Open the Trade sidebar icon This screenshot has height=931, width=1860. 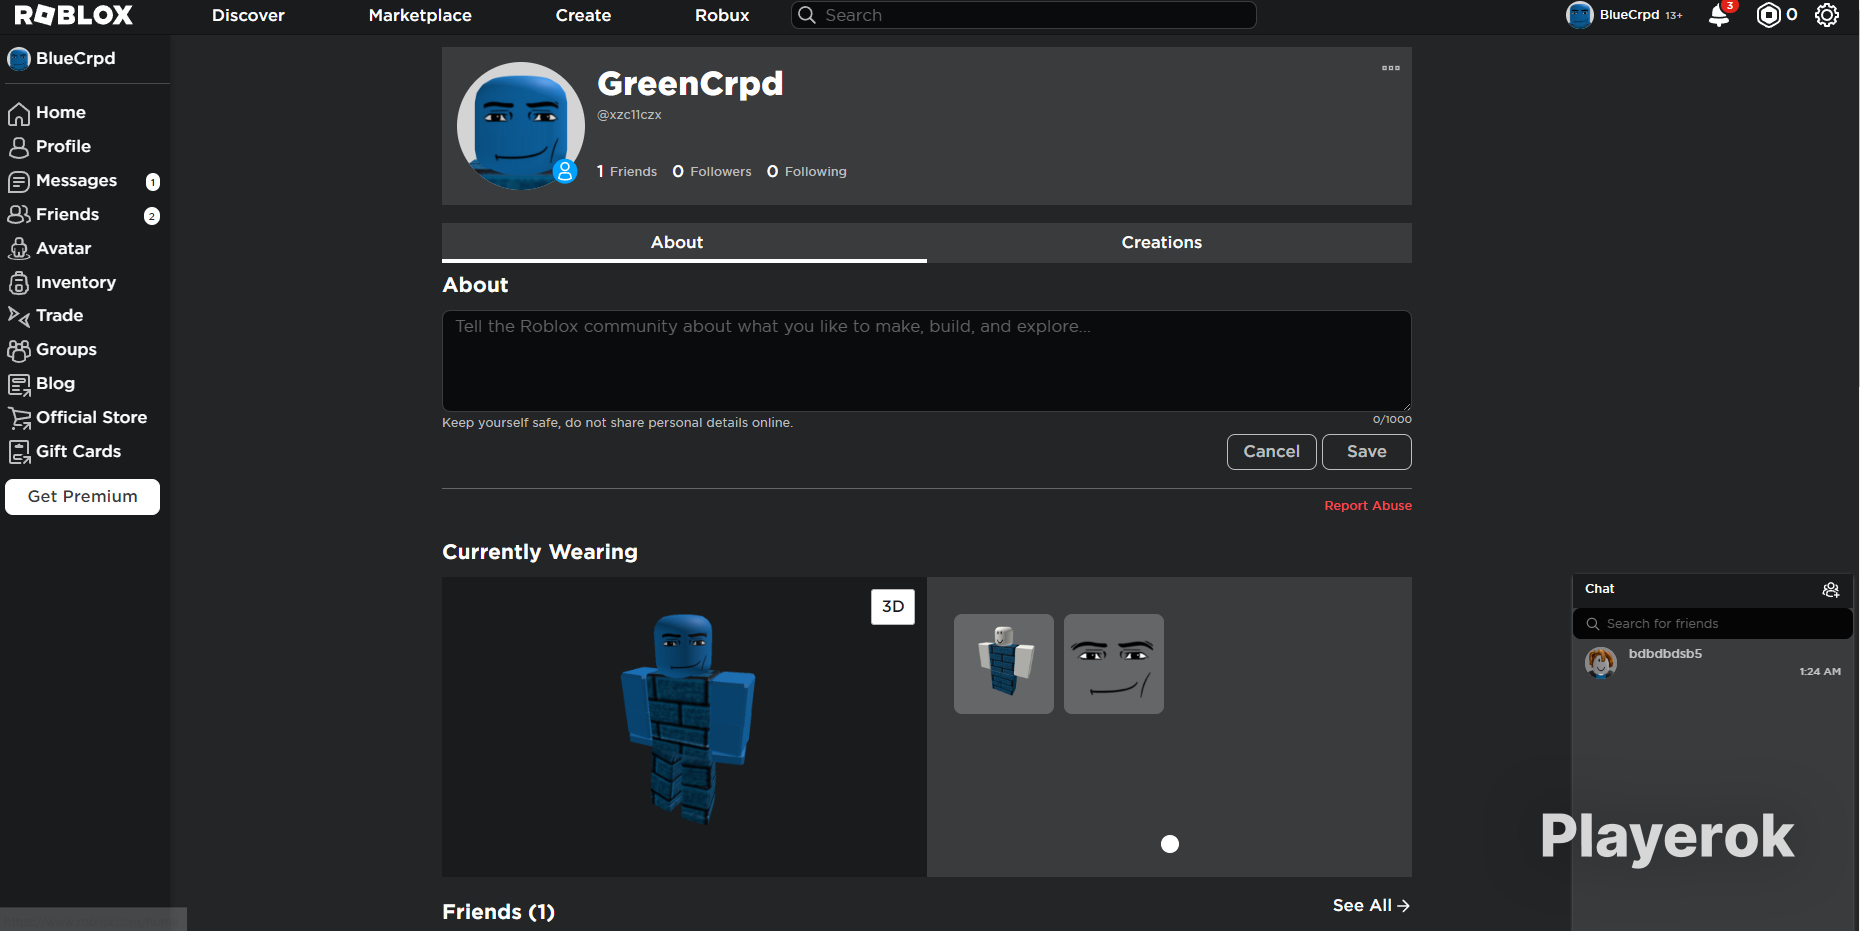19,316
